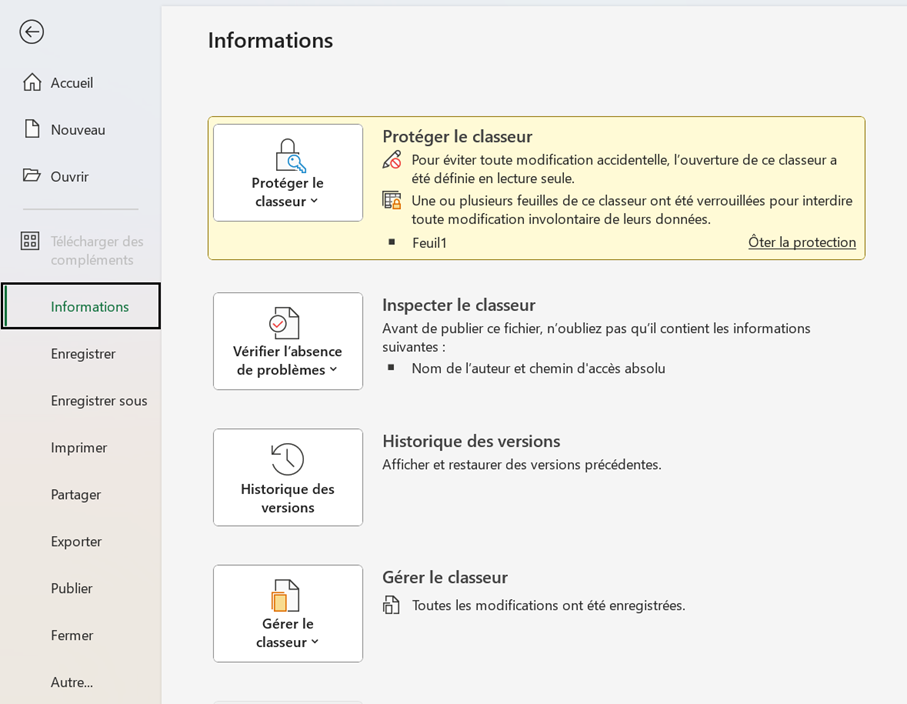
Task: Click the Protéger le classeur heading text
Action: pos(457,137)
